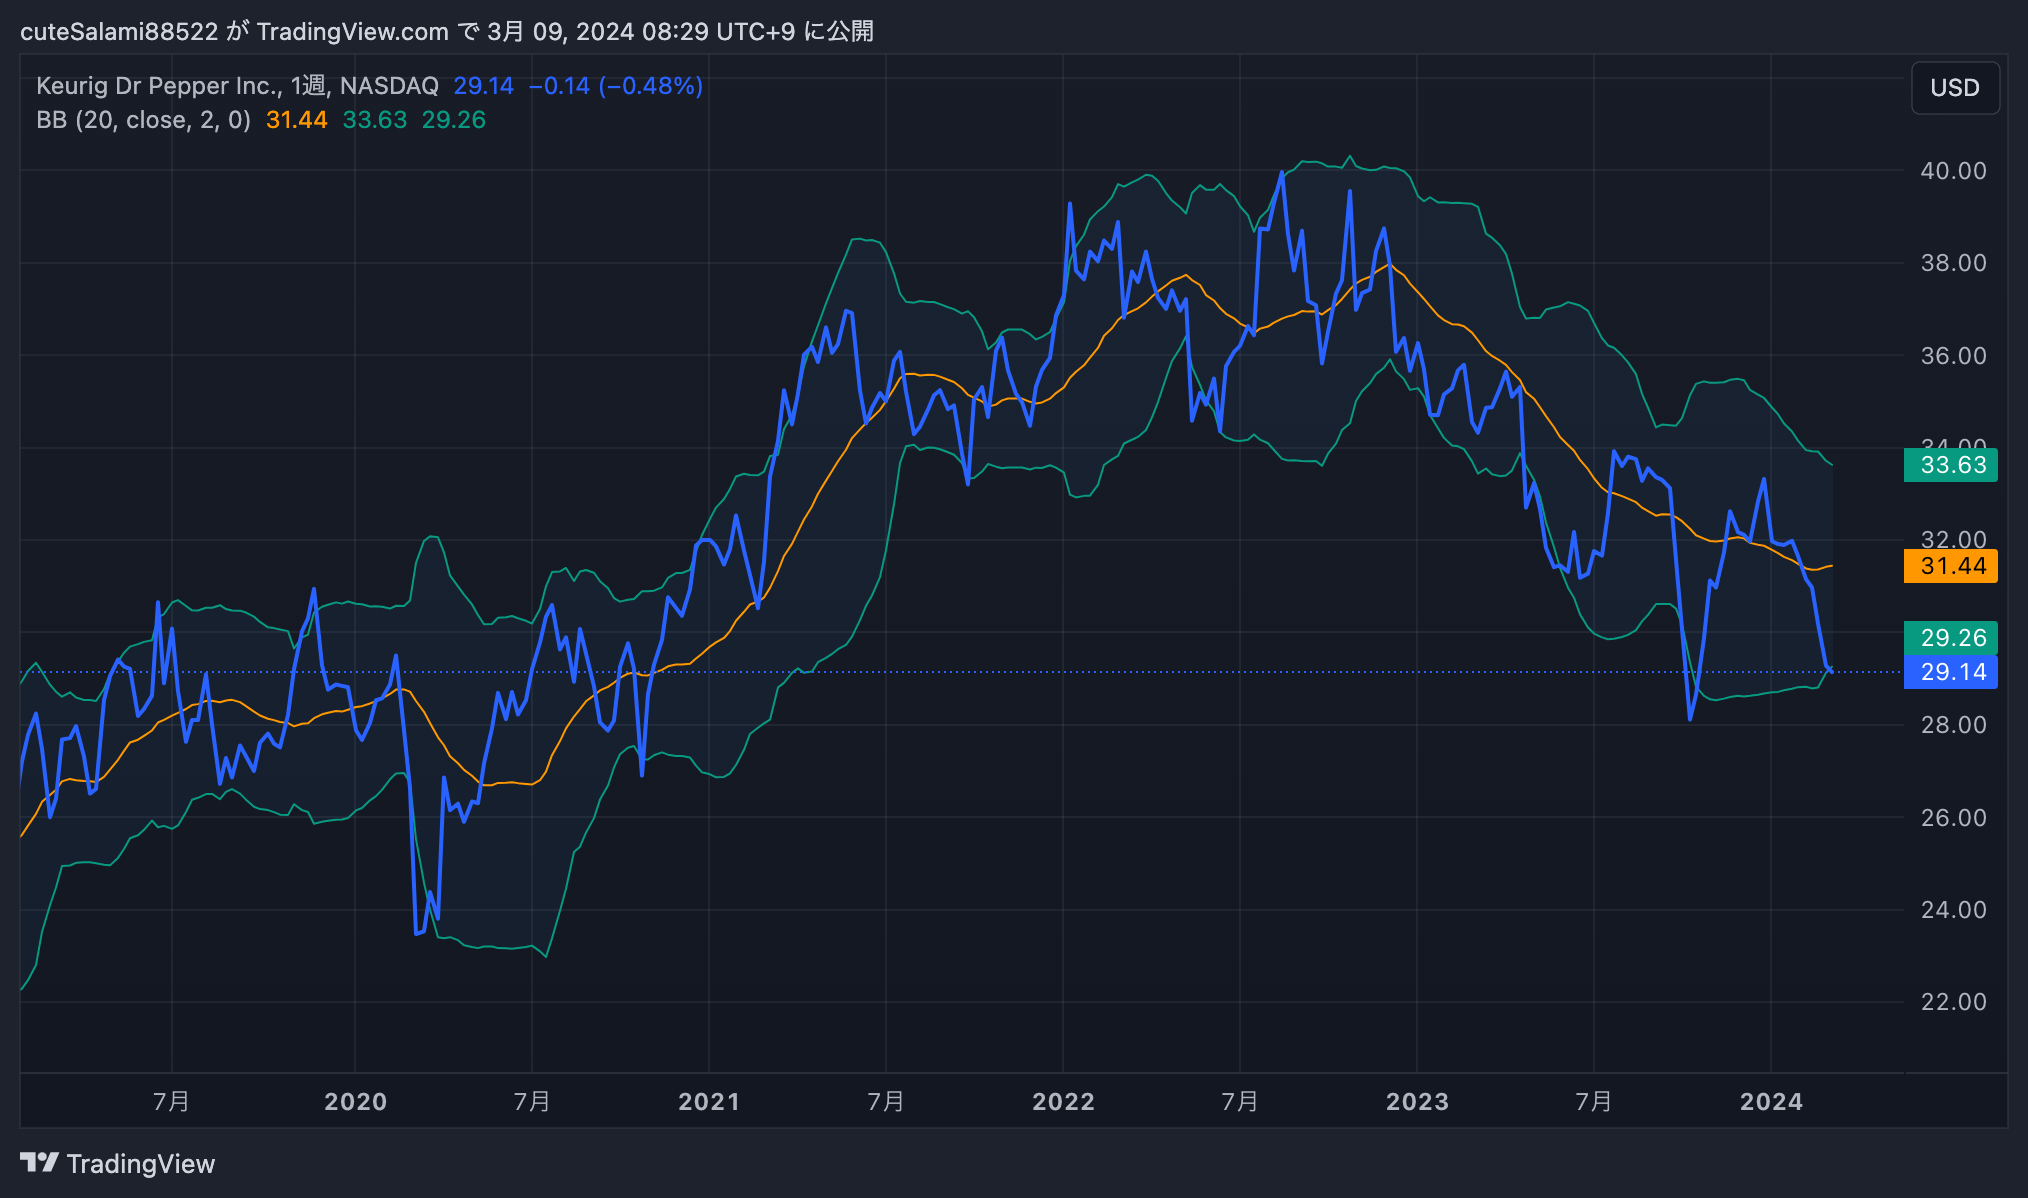
Task: Click the 7月 label before 2020
Action: (x=172, y=1102)
